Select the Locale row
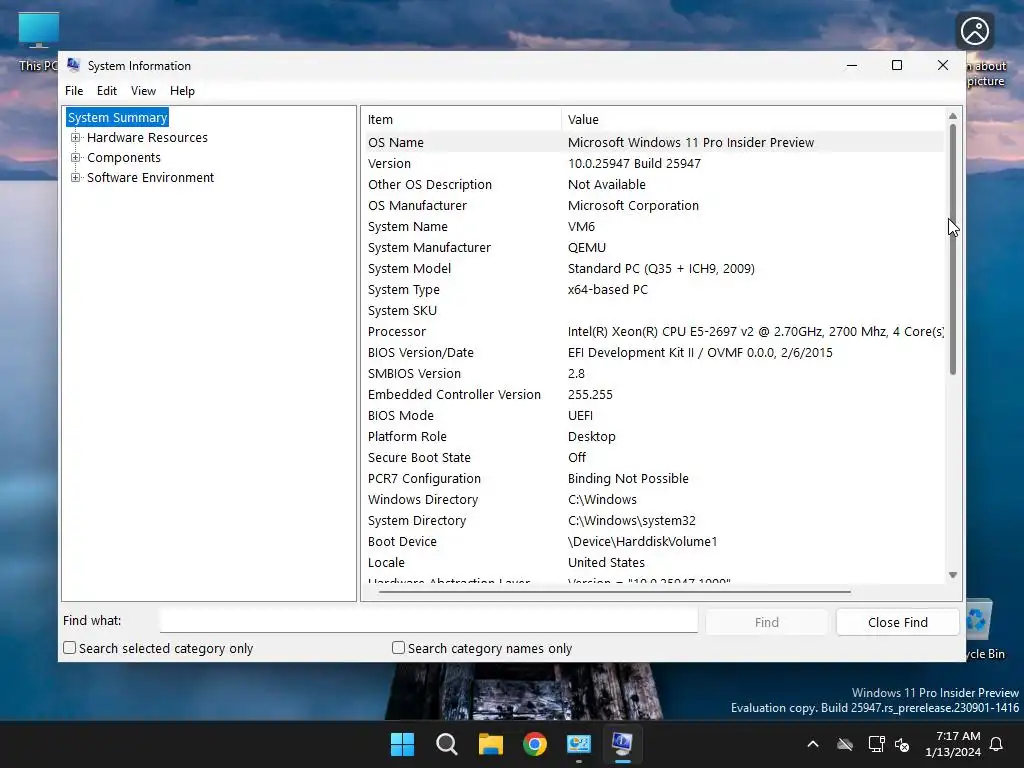The width and height of the screenshot is (1024, 768). coord(655,562)
